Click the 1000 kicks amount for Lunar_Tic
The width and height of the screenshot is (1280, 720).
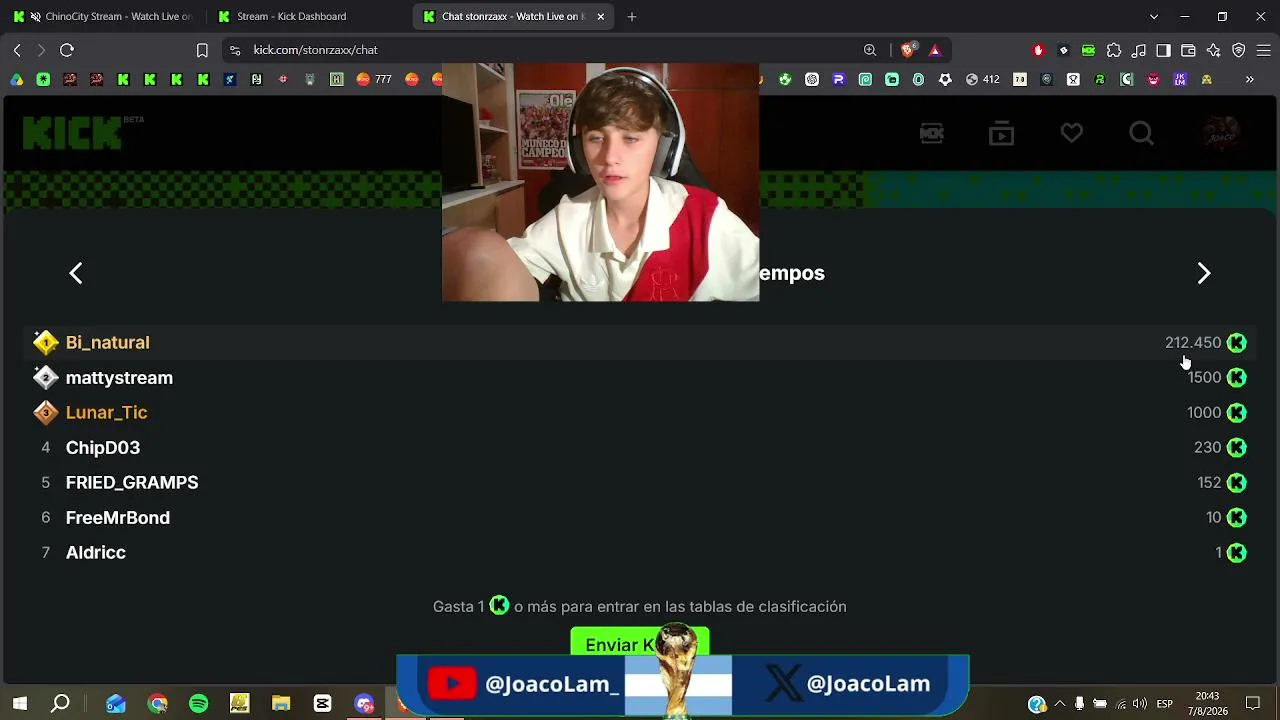[1204, 412]
